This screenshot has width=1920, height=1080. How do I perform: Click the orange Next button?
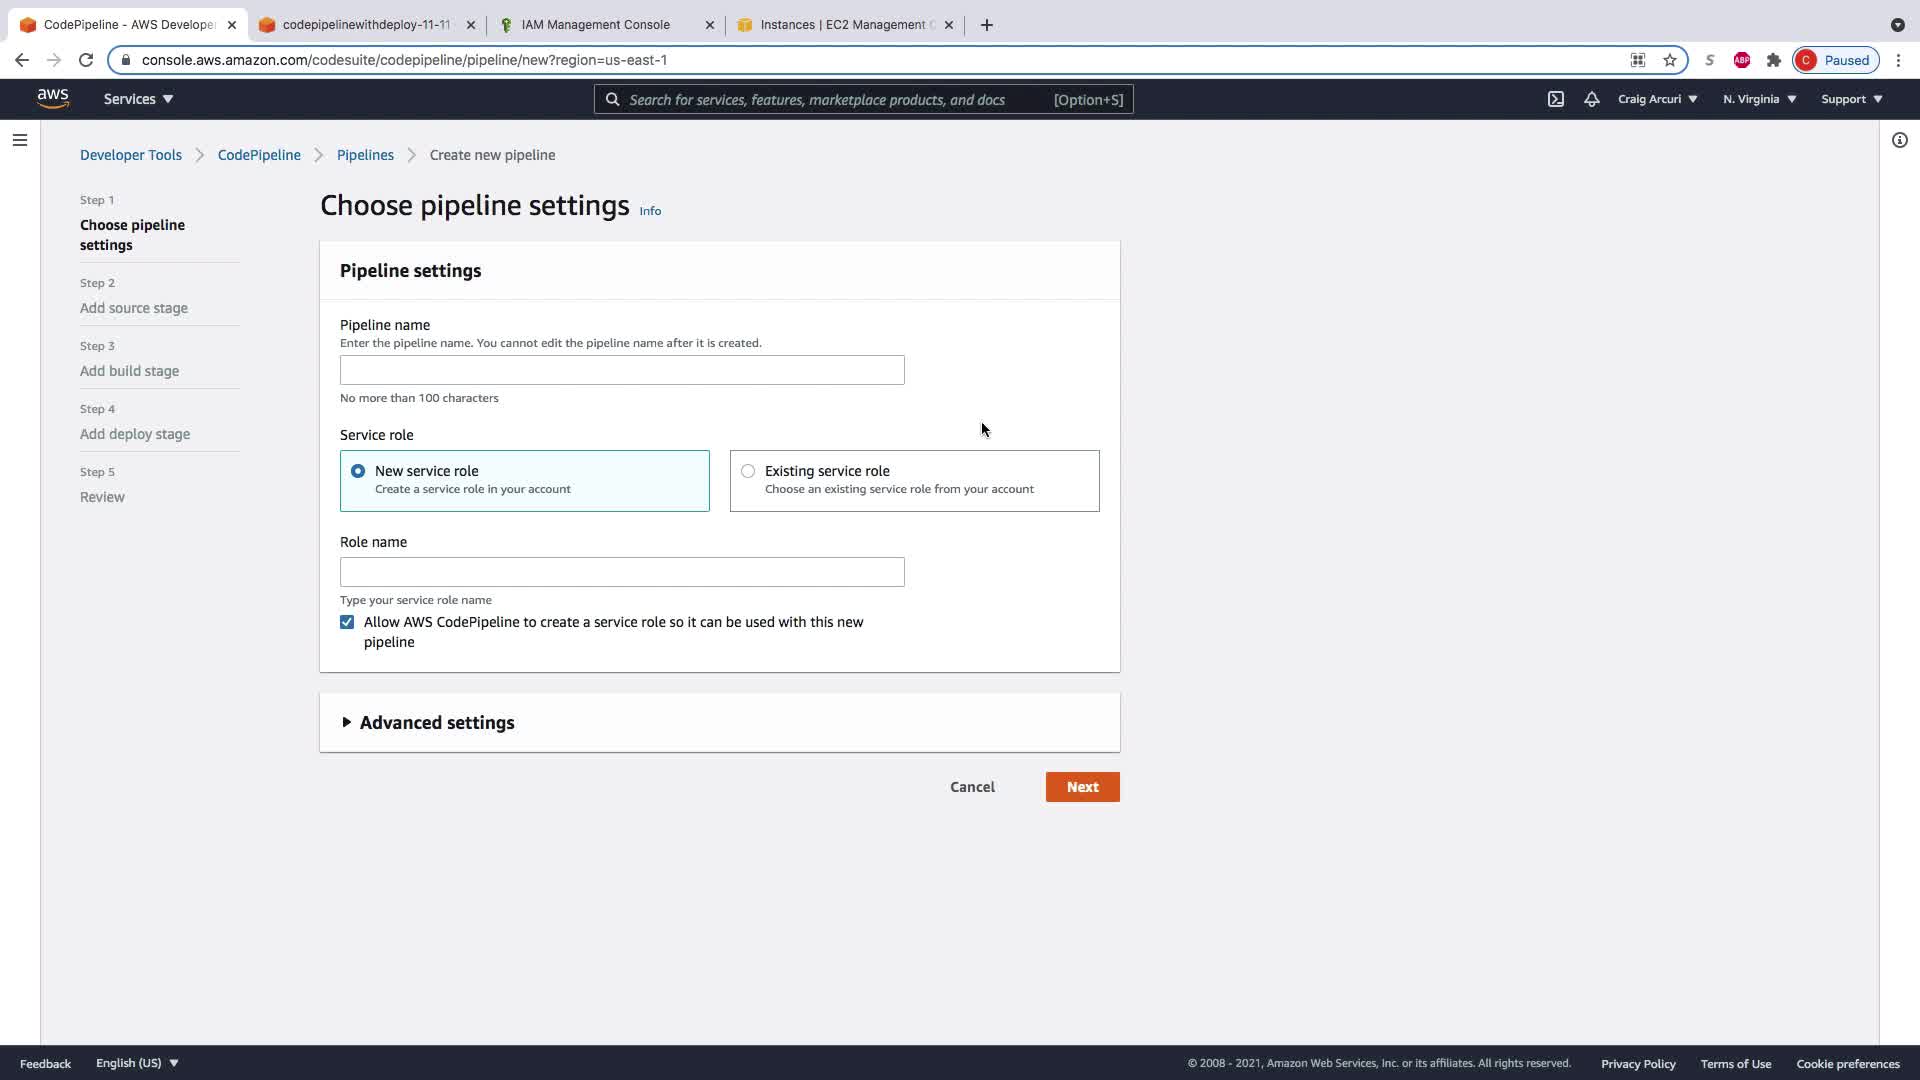tap(1082, 787)
